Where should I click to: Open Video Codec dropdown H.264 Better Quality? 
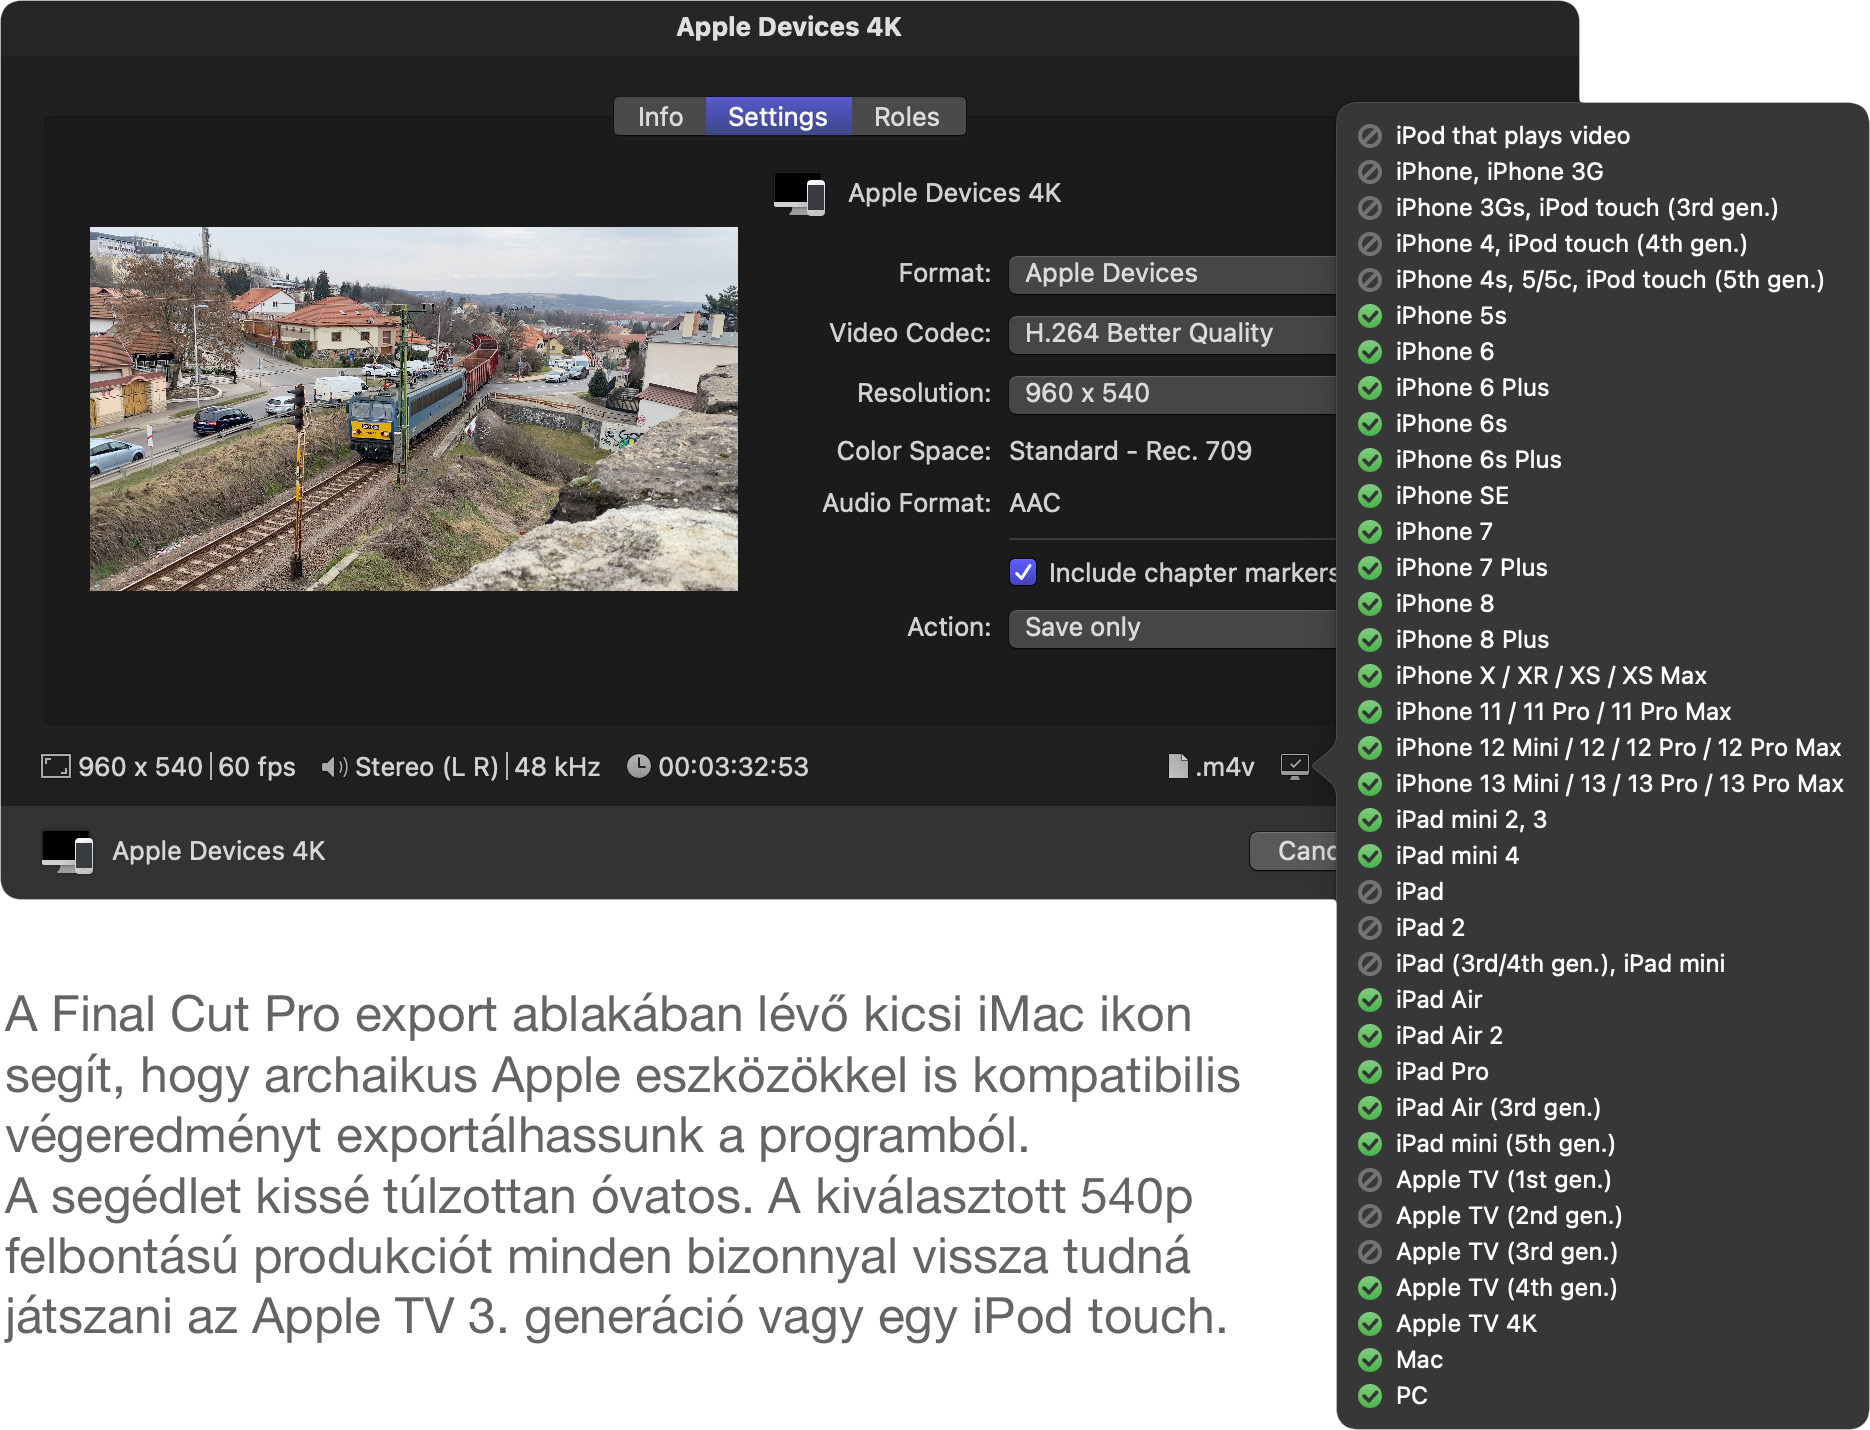click(x=1172, y=334)
